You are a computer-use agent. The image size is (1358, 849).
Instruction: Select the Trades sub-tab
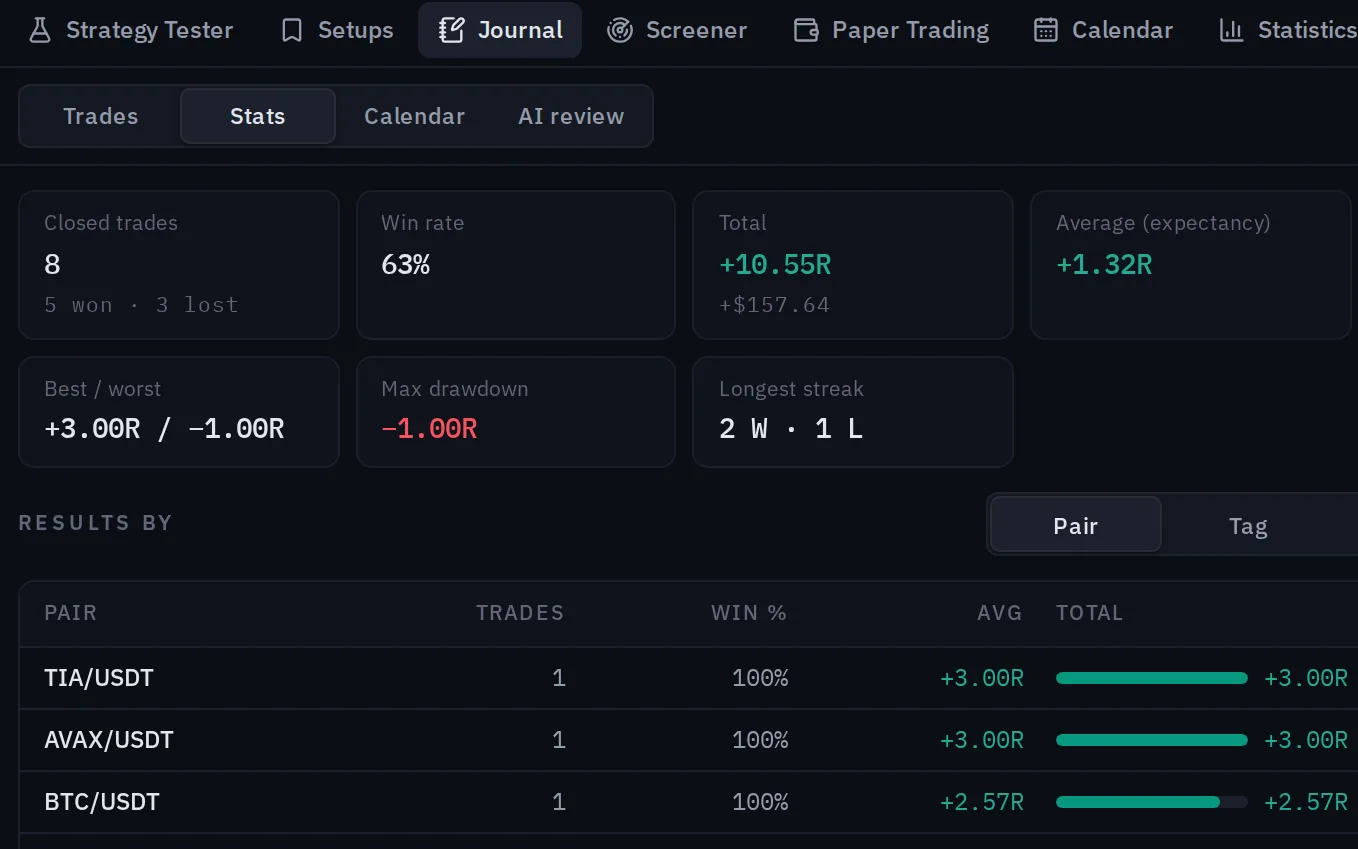[101, 116]
